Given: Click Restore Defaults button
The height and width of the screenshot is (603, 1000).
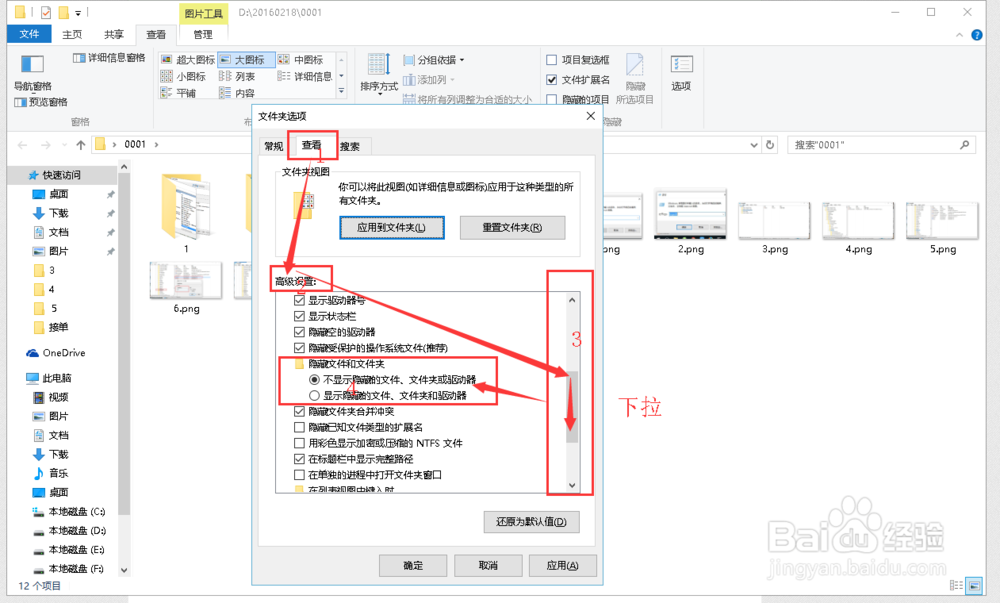Looking at the screenshot, I should [x=531, y=521].
